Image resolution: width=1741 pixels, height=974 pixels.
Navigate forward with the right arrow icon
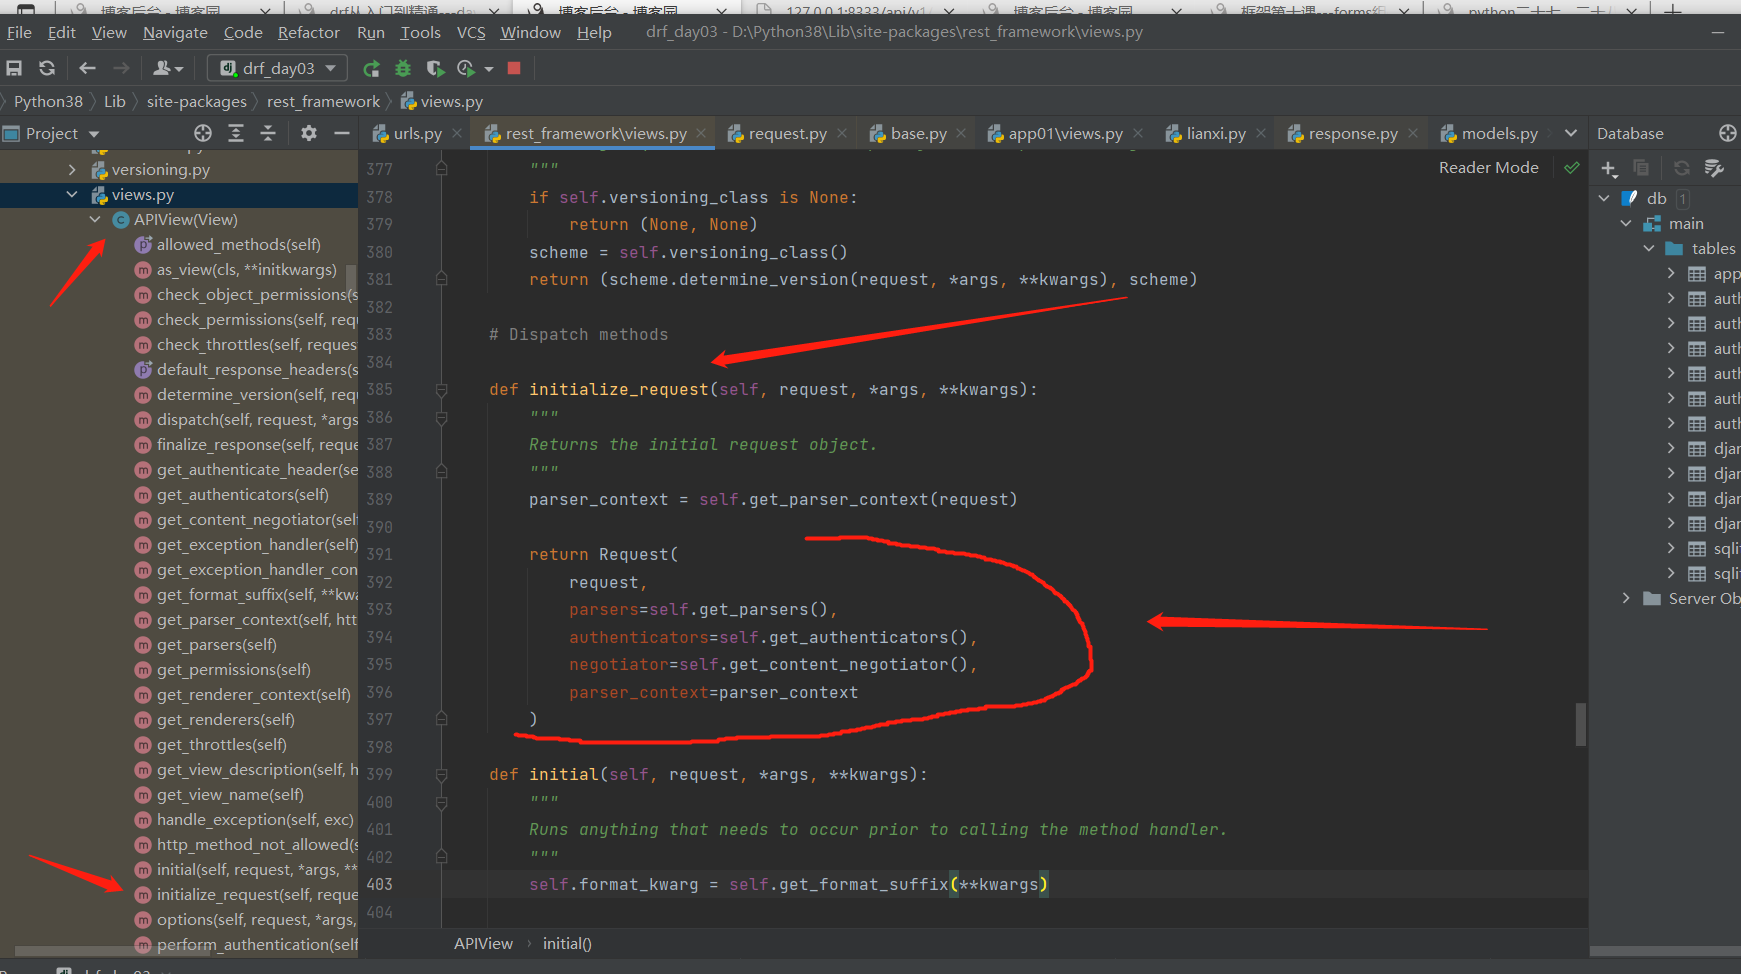[x=121, y=68]
